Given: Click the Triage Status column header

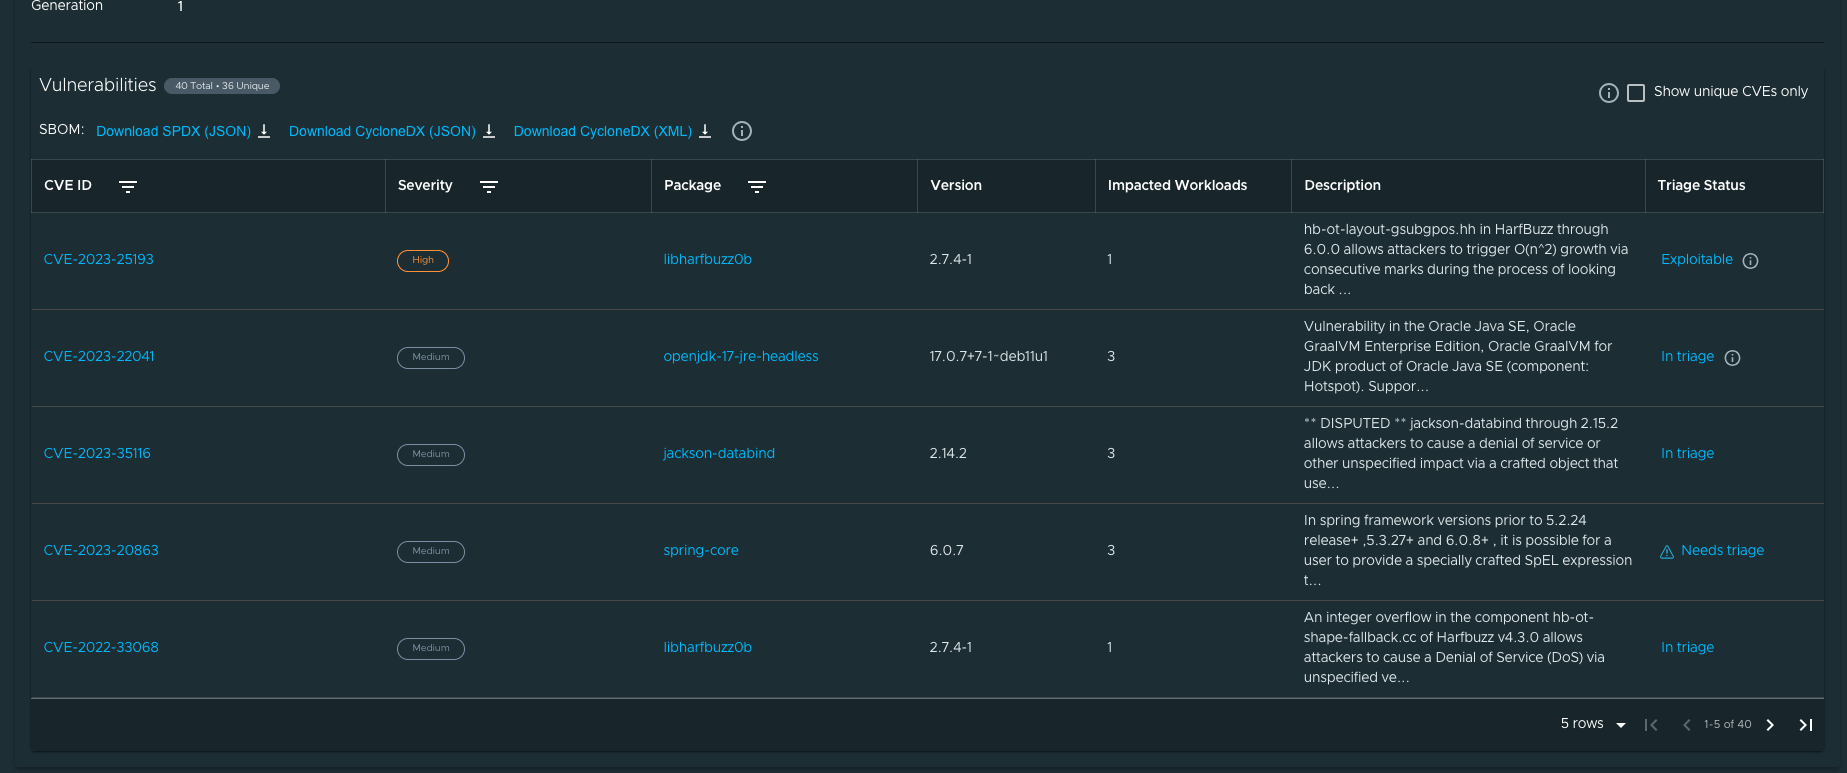Looking at the screenshot, I should tap(1701, 185).
